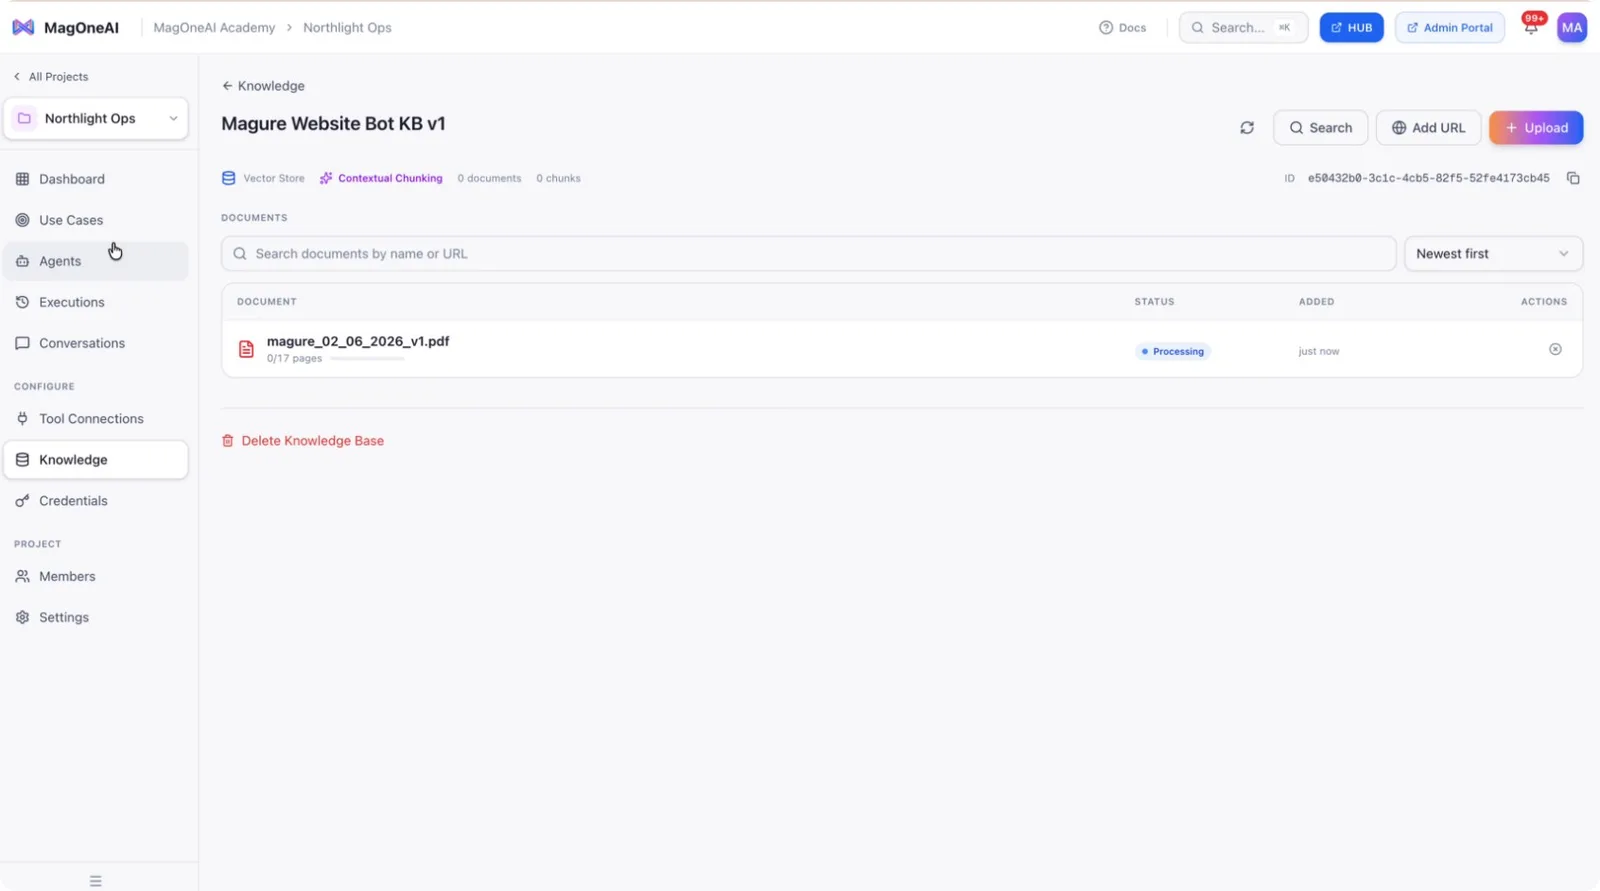Click the Search button beside Add URL
This screenshot has height=891, width=1600.
[x=1320, y=128]
